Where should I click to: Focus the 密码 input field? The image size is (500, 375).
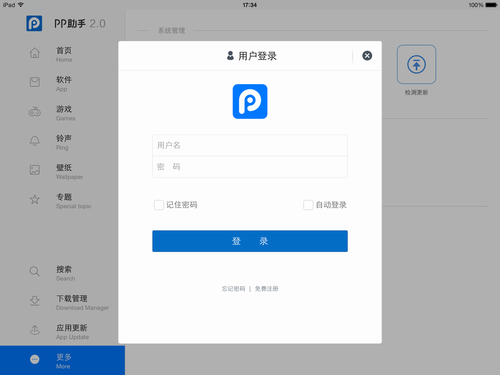coord(250,167)
